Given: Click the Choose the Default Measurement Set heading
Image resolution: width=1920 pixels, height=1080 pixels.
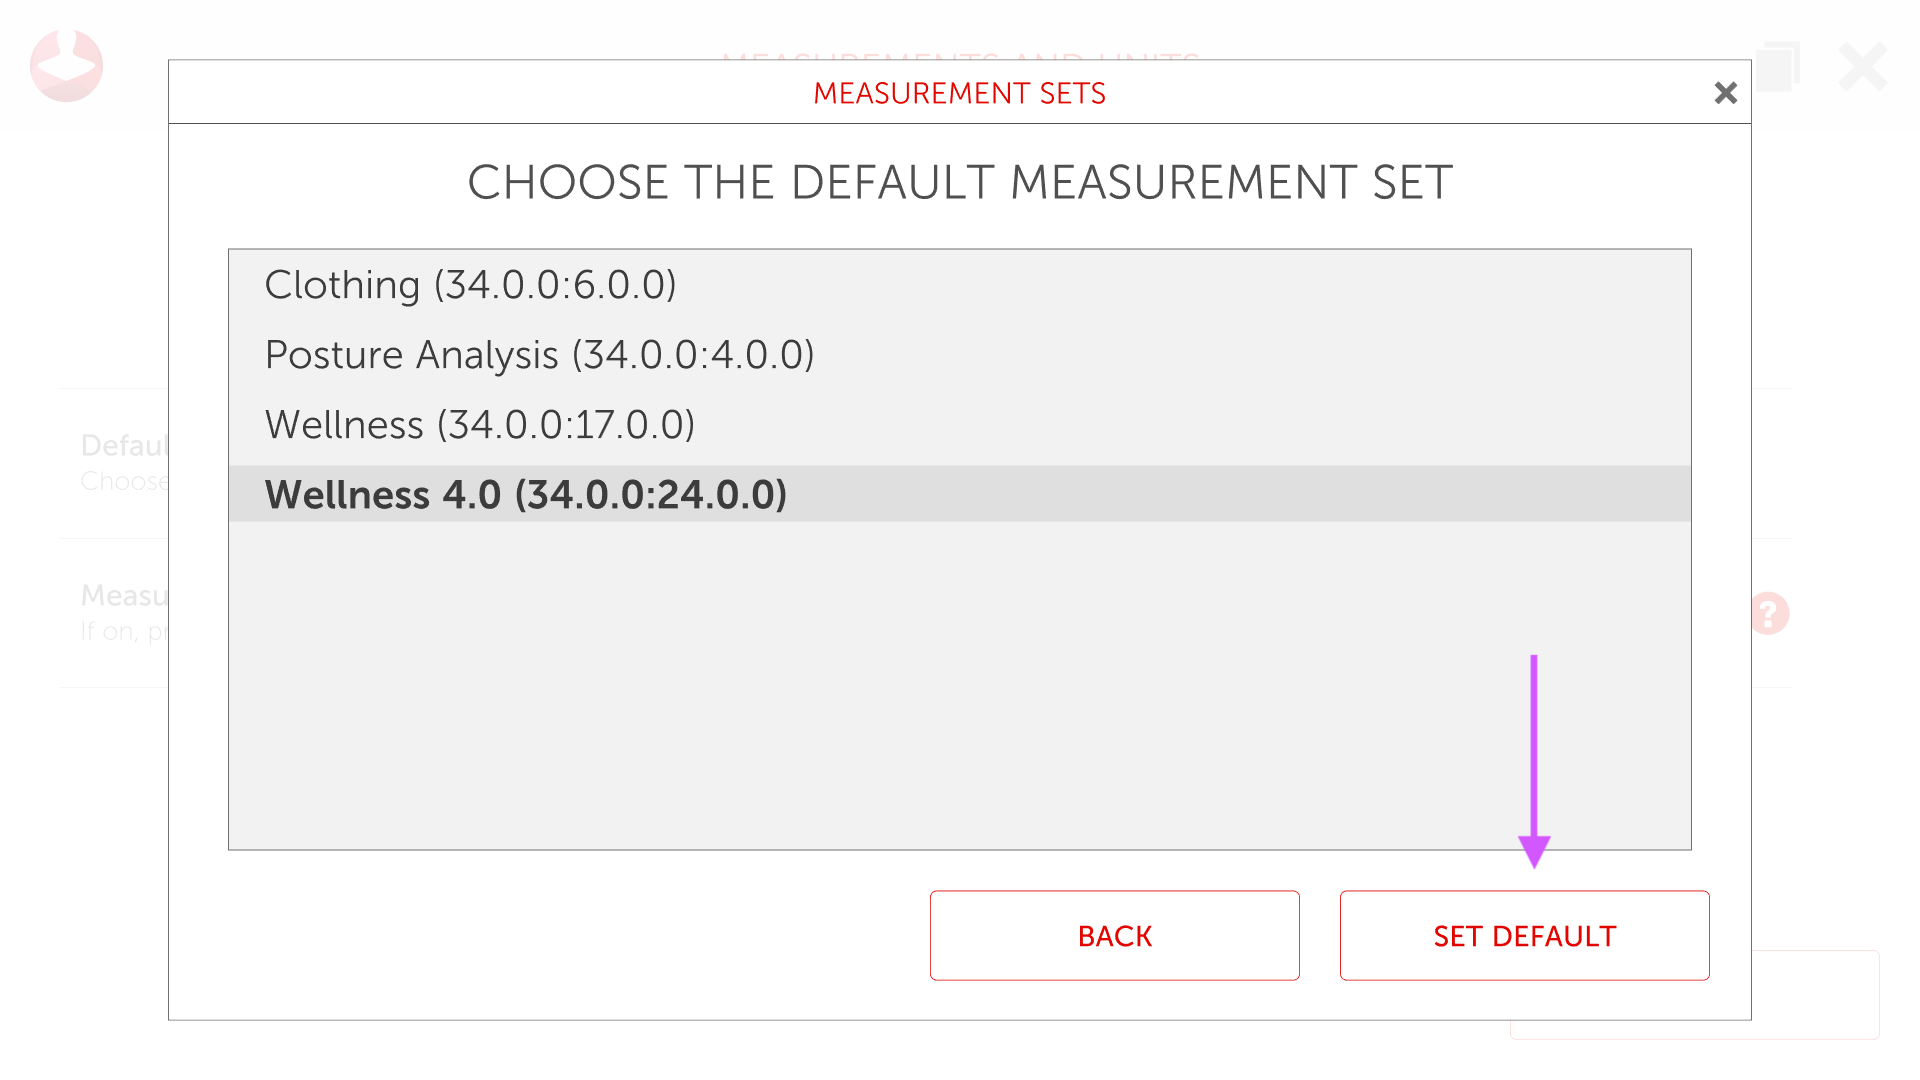Looking at the screenshot, I should click(x=959, y=183).
